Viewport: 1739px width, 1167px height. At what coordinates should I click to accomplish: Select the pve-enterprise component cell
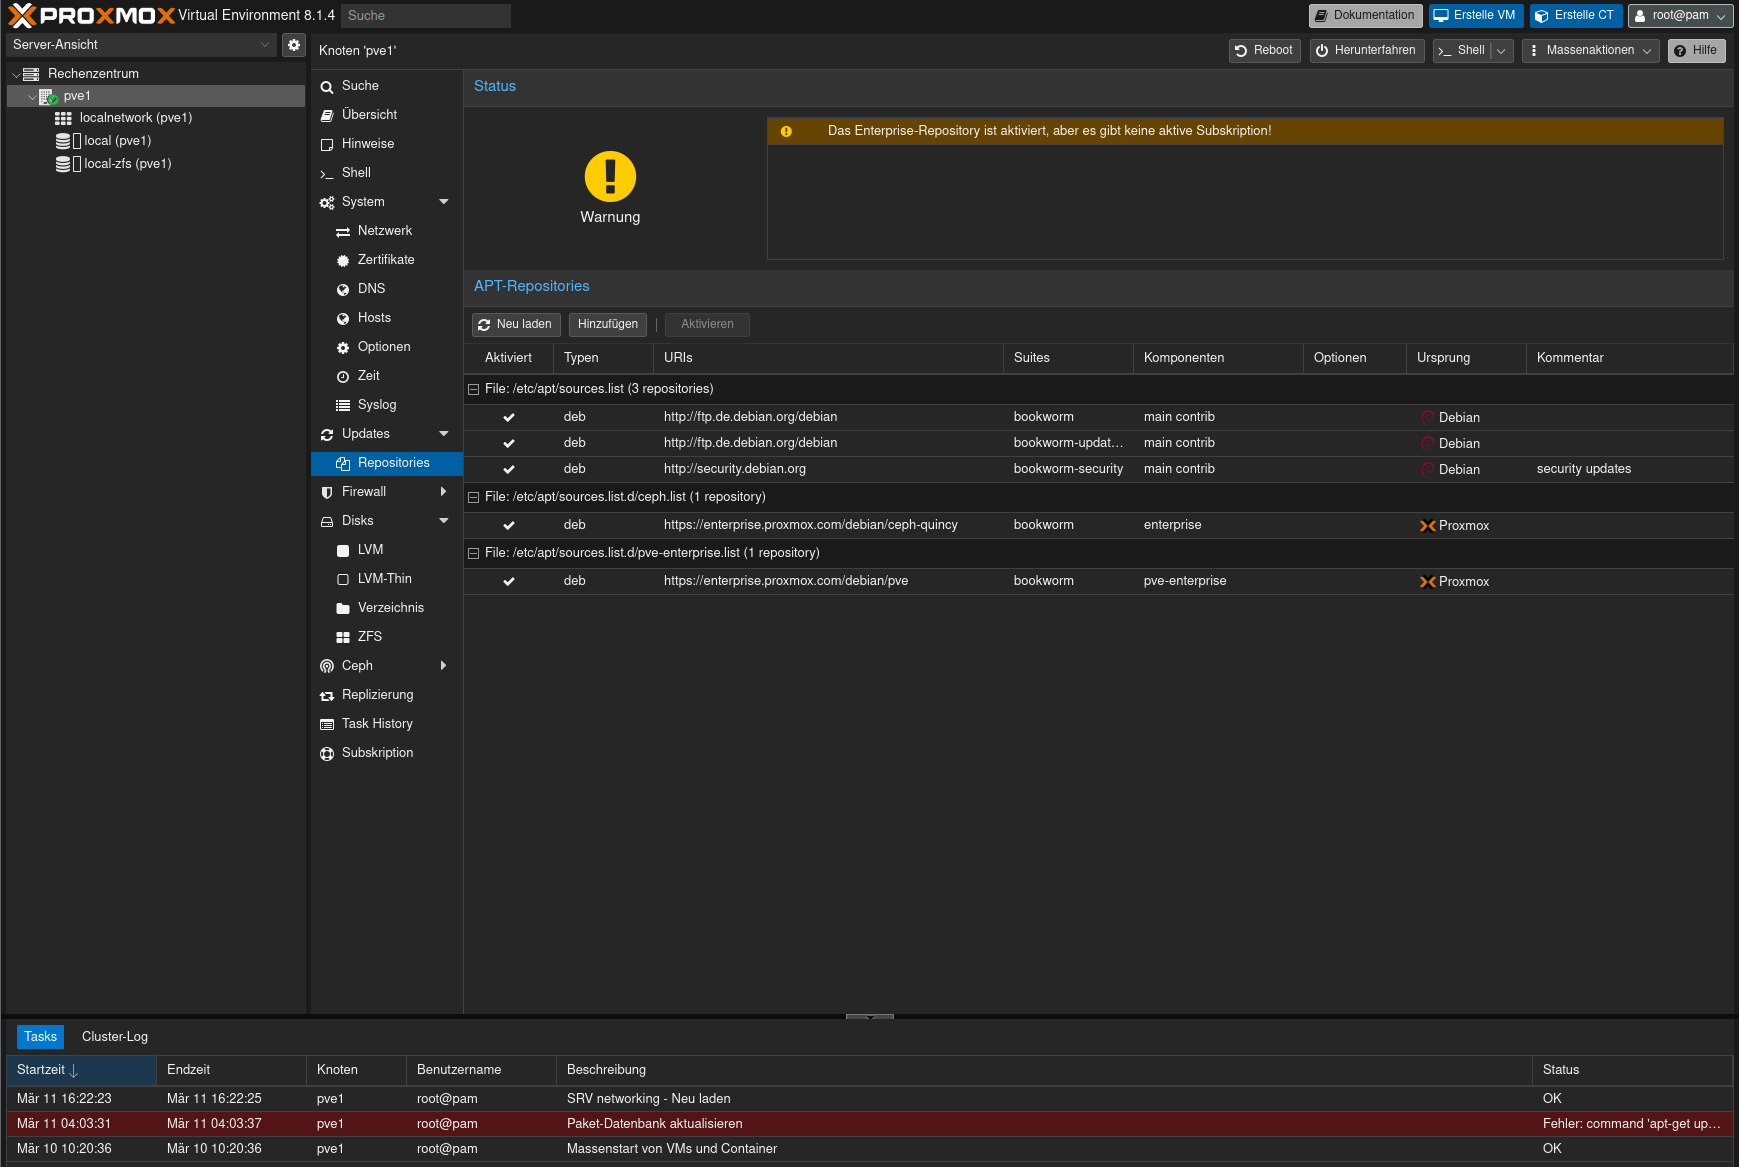coord(1185,581)
